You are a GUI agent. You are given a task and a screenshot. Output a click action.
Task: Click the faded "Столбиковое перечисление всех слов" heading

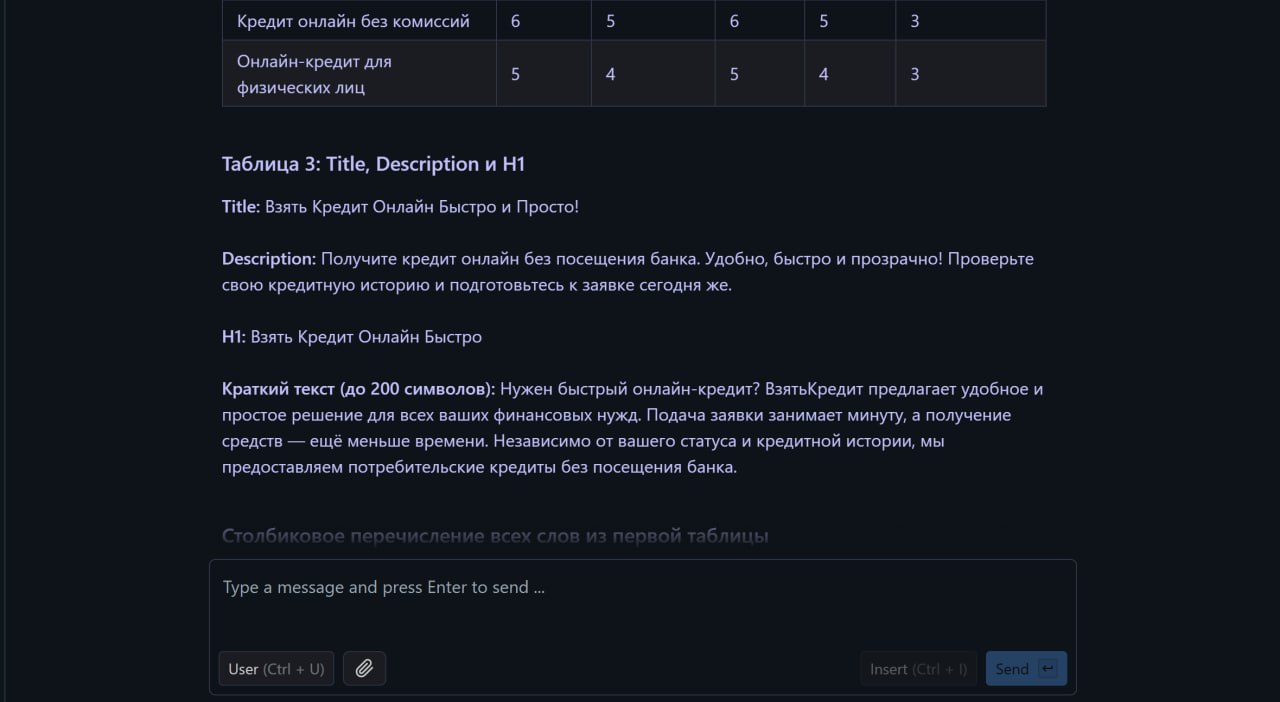click(x=495, y=536)
